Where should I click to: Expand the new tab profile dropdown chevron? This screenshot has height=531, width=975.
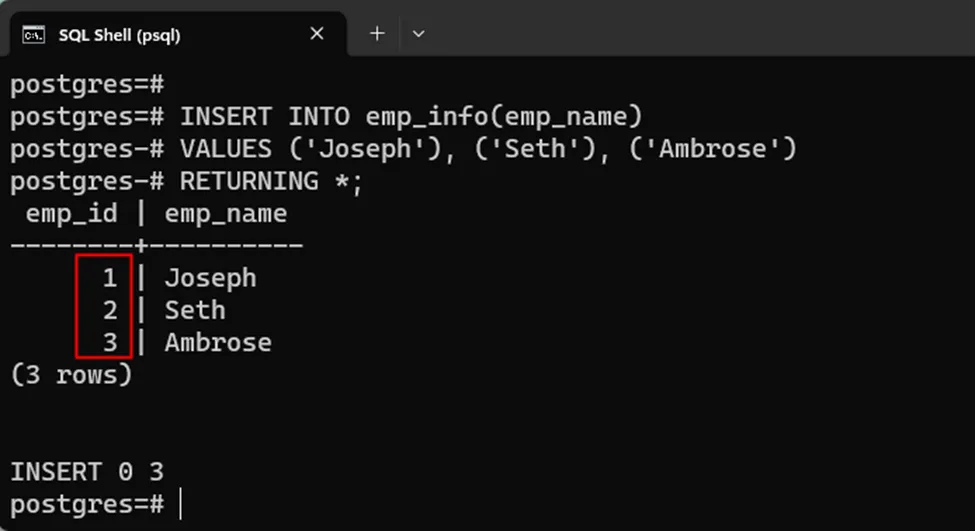pos(419,34)
